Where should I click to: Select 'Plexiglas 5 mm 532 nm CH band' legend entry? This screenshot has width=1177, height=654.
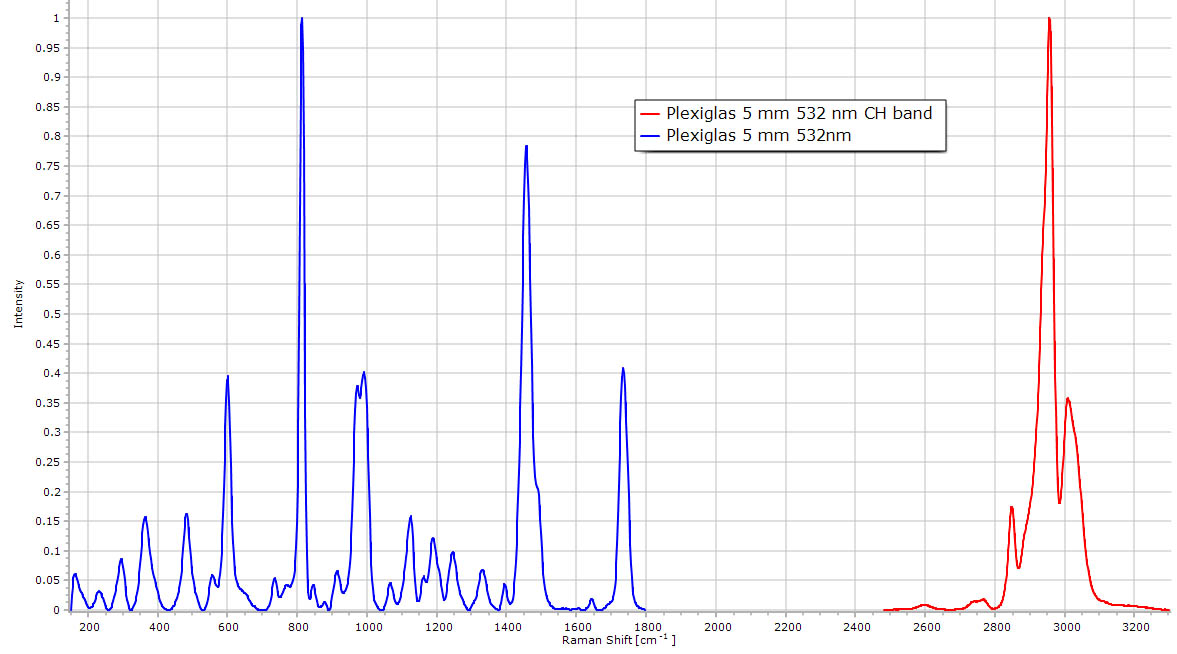(798, 114)
